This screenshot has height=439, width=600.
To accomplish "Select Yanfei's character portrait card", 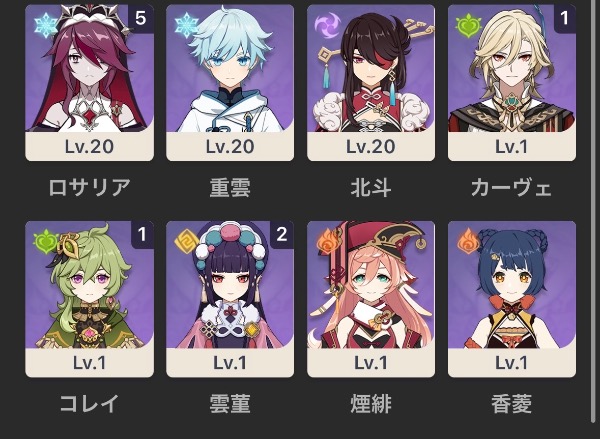I will [371, 299].
